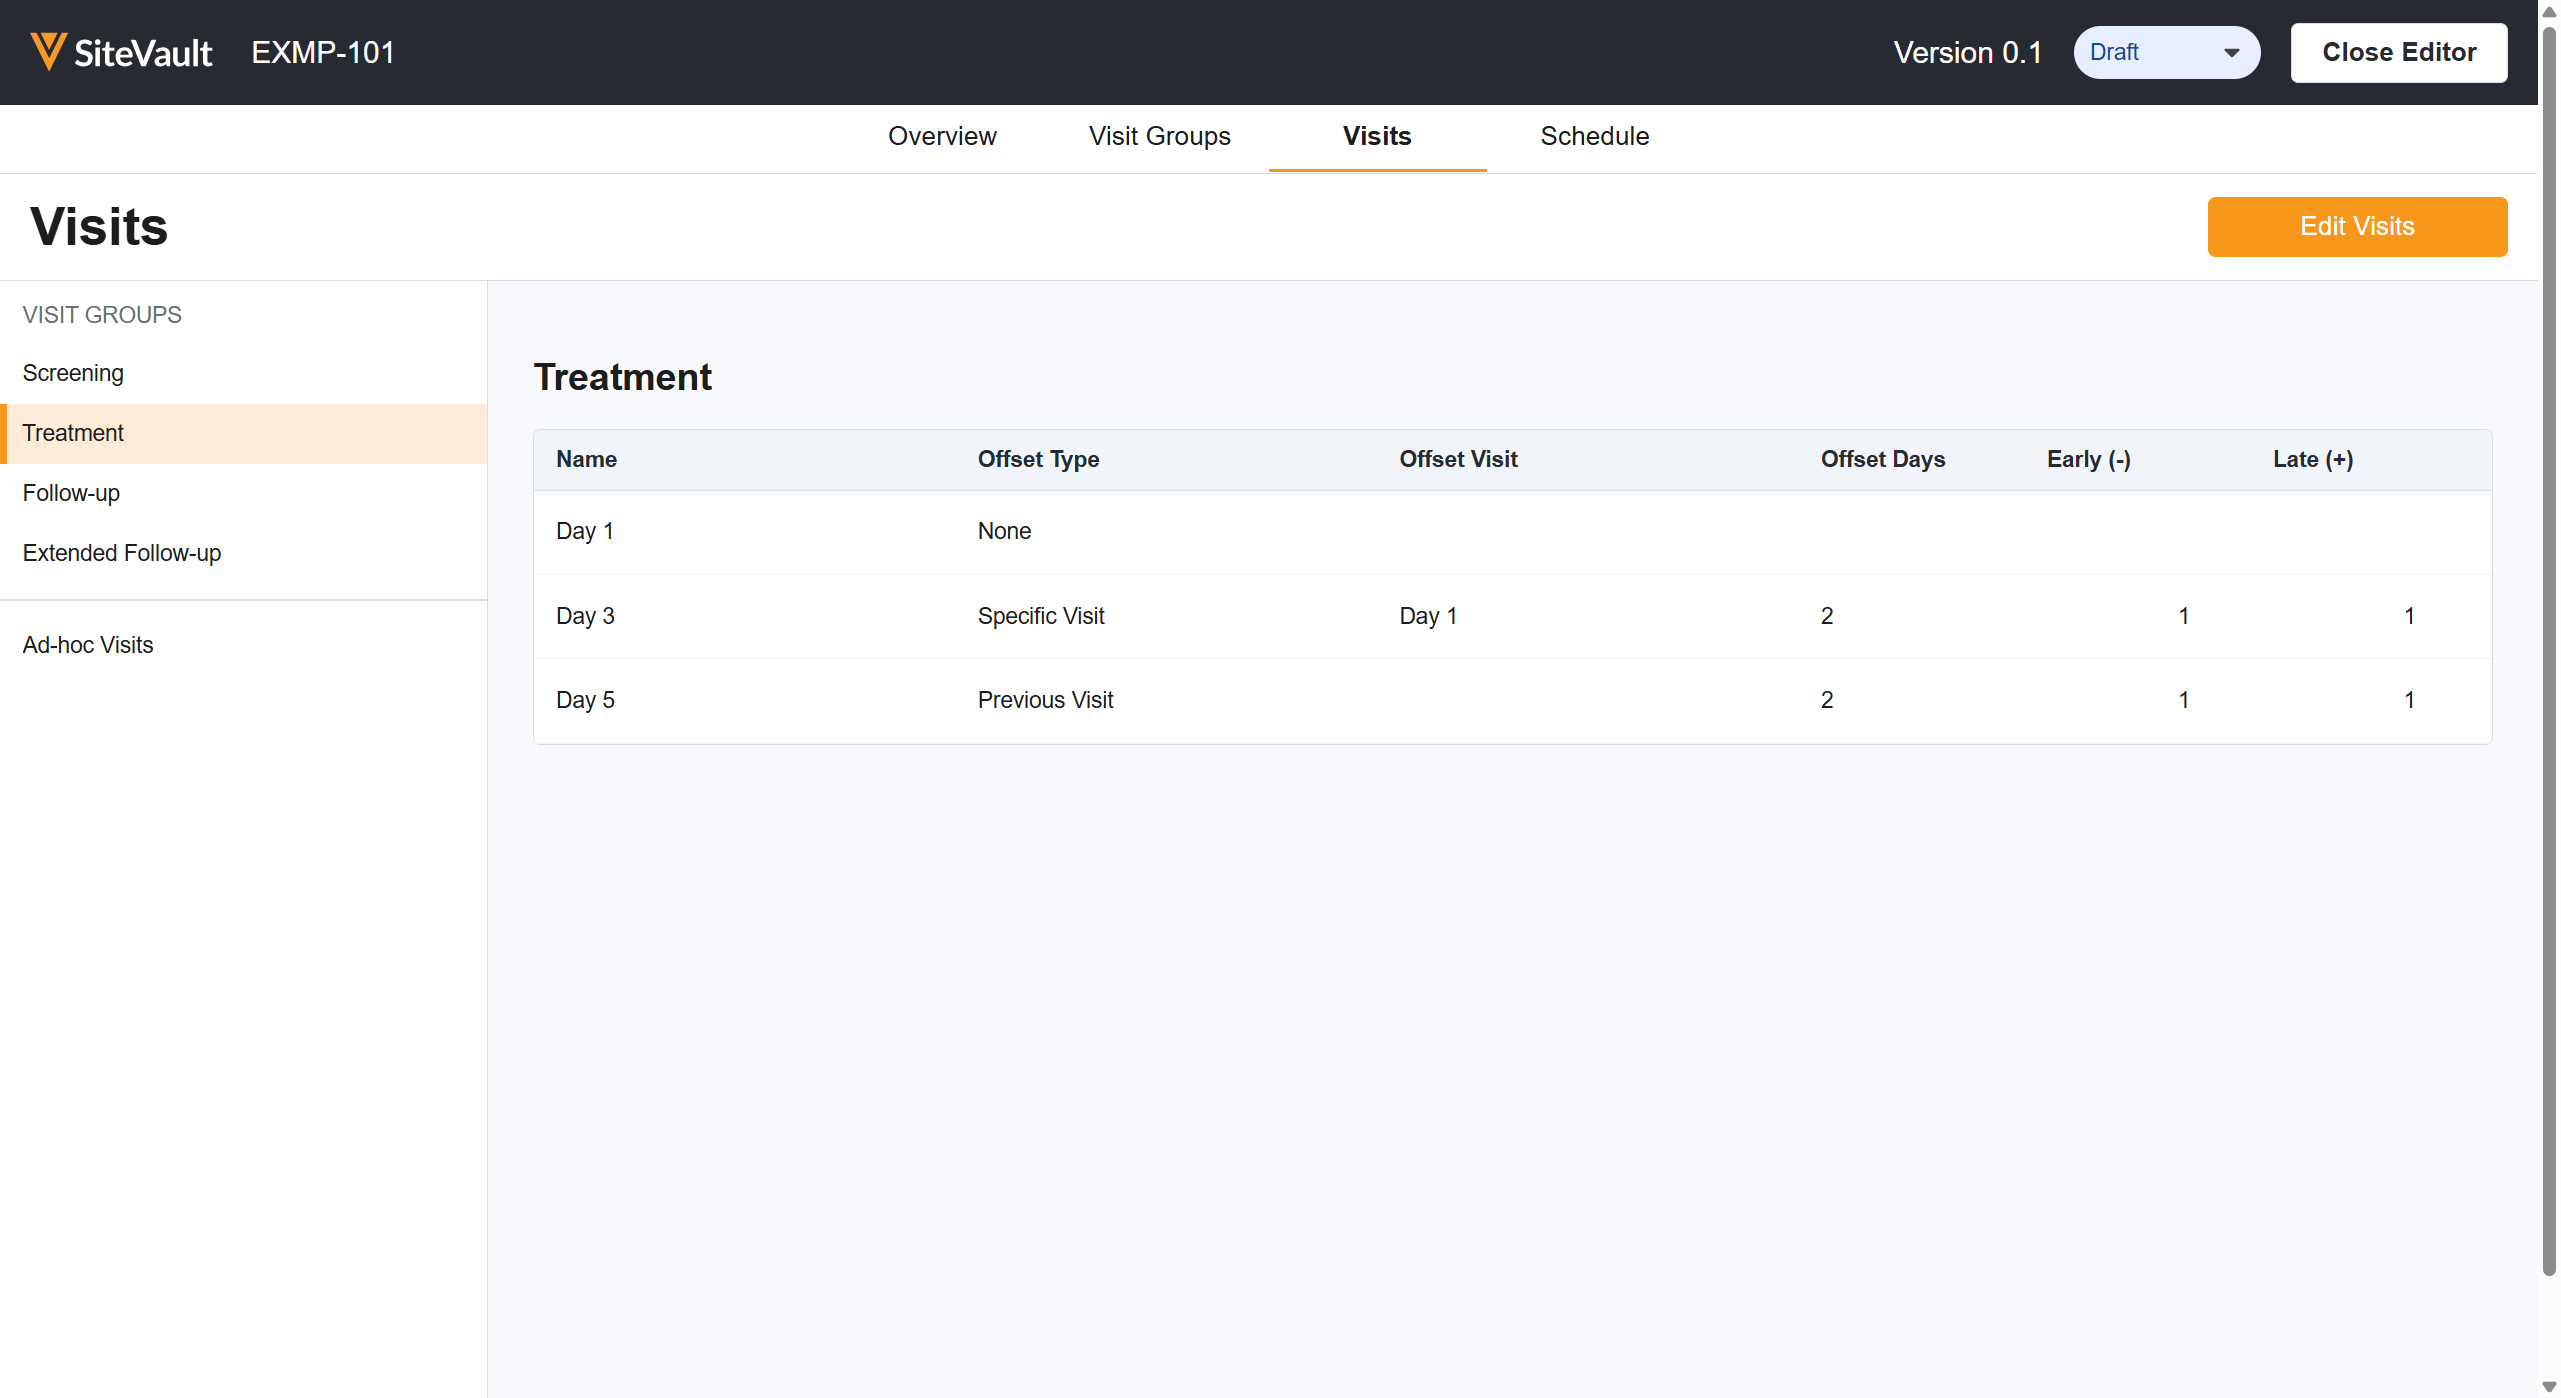
Task: Switch to the Overview tab
Action: (941, 137)
